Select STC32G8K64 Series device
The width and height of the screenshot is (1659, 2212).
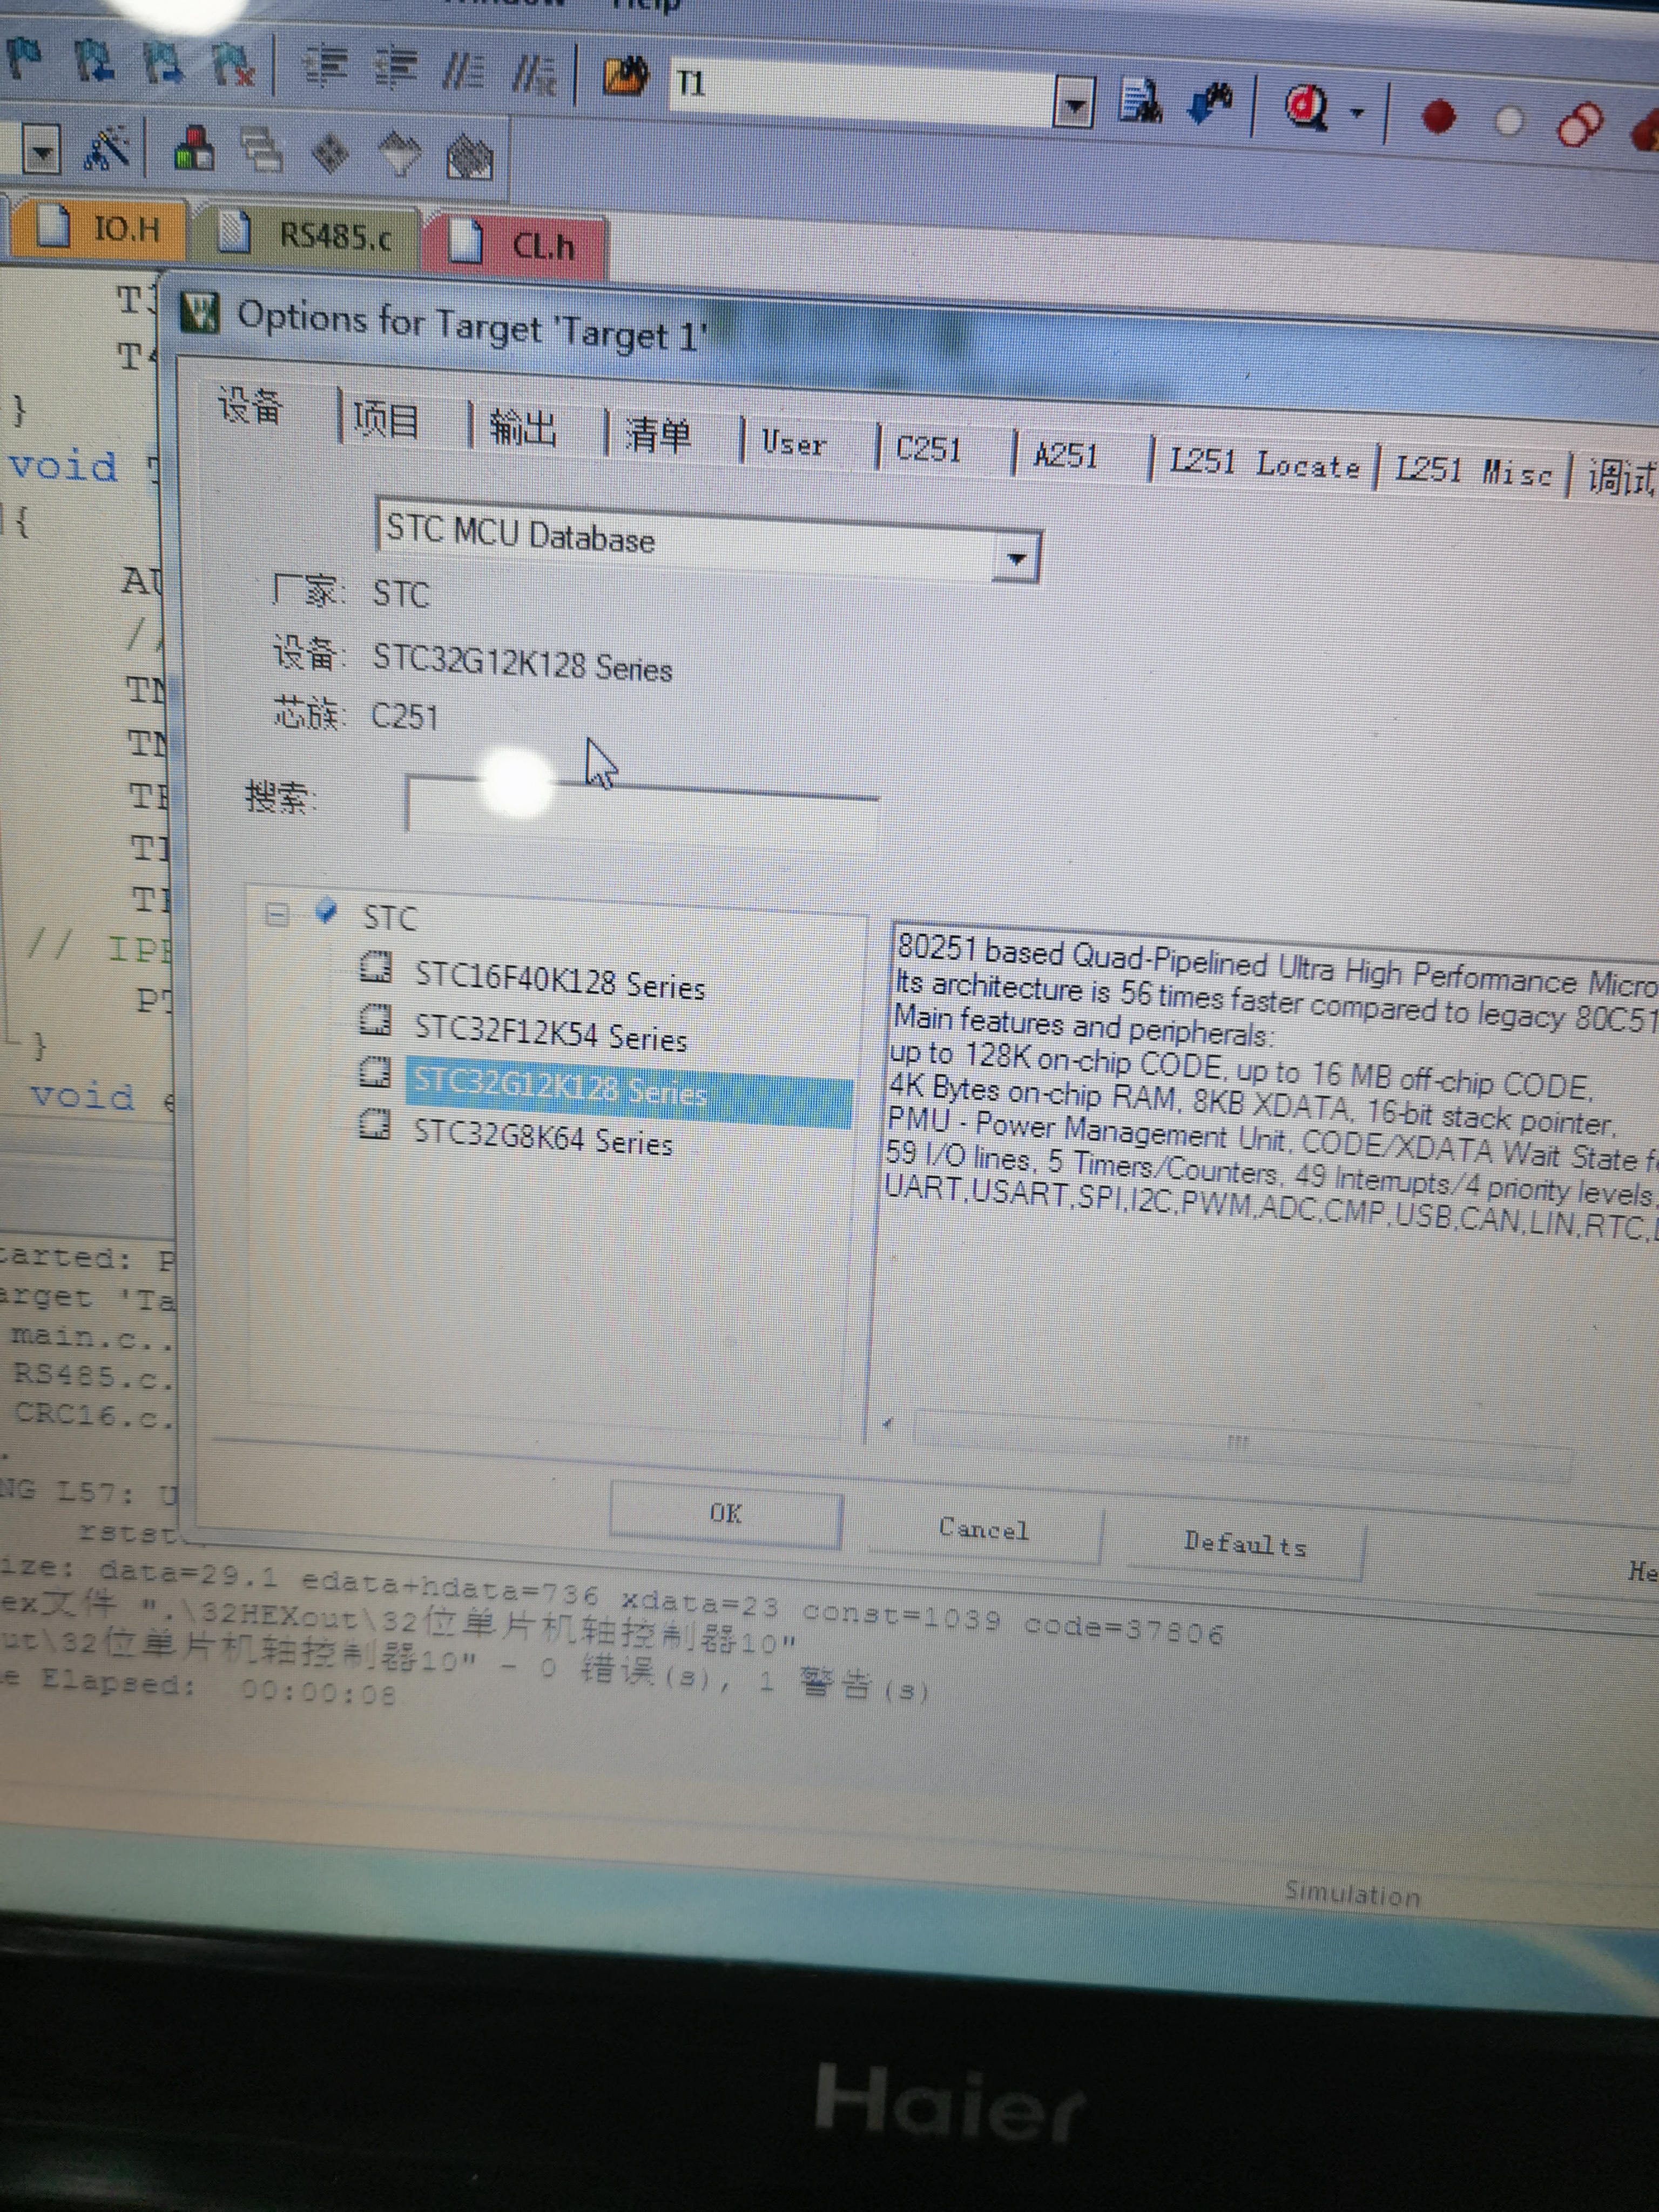(x=543, y=1138)
